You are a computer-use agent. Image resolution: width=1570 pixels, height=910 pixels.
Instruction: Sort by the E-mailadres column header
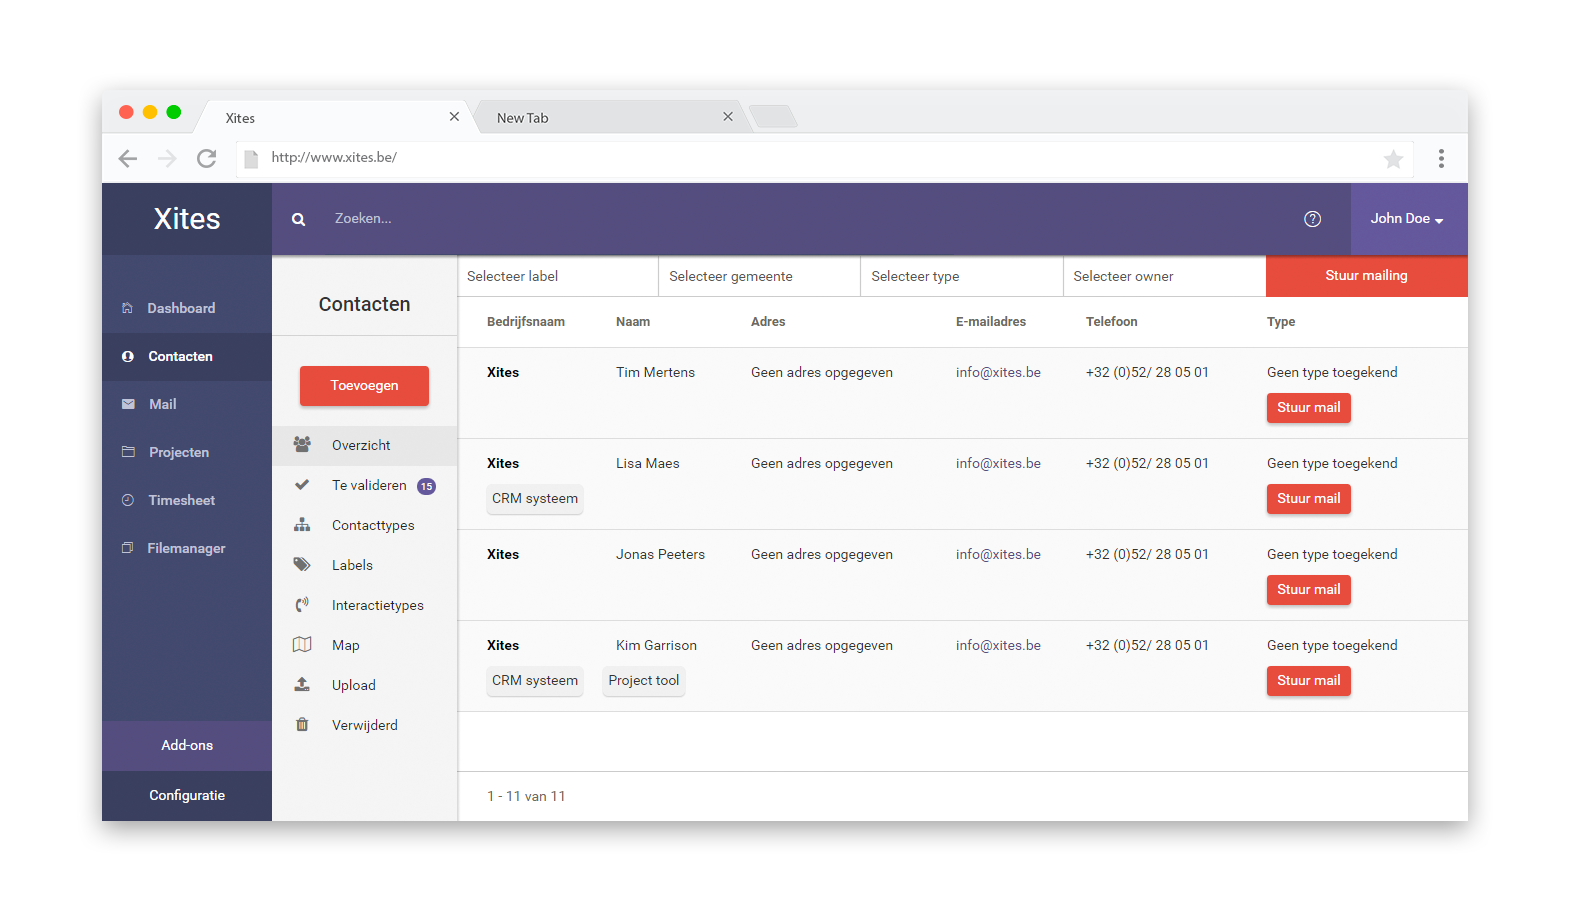(991, 322)
